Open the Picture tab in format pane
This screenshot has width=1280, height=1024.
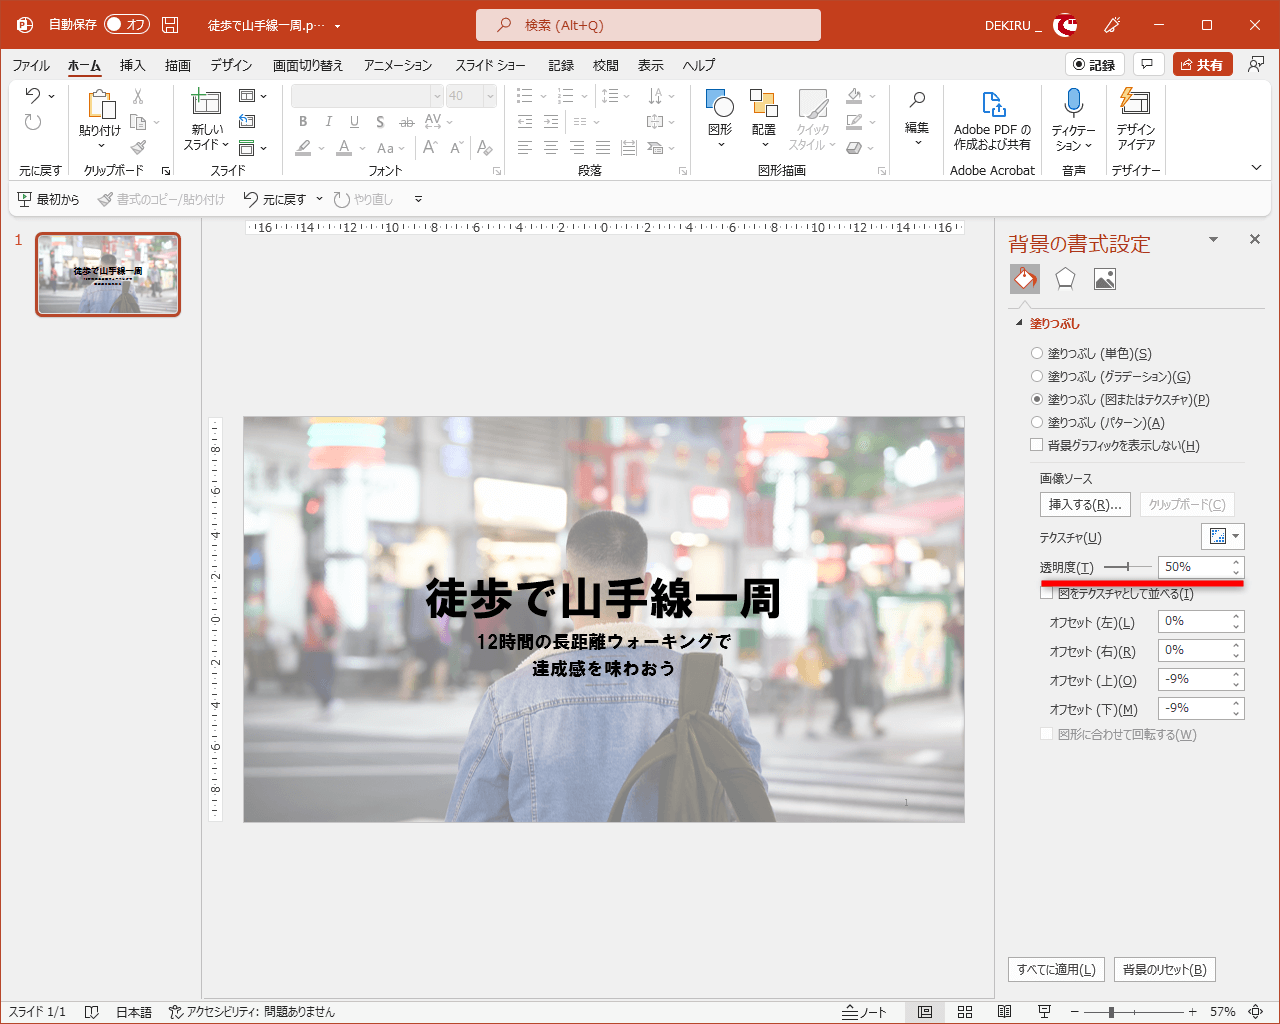point(1105,279)
